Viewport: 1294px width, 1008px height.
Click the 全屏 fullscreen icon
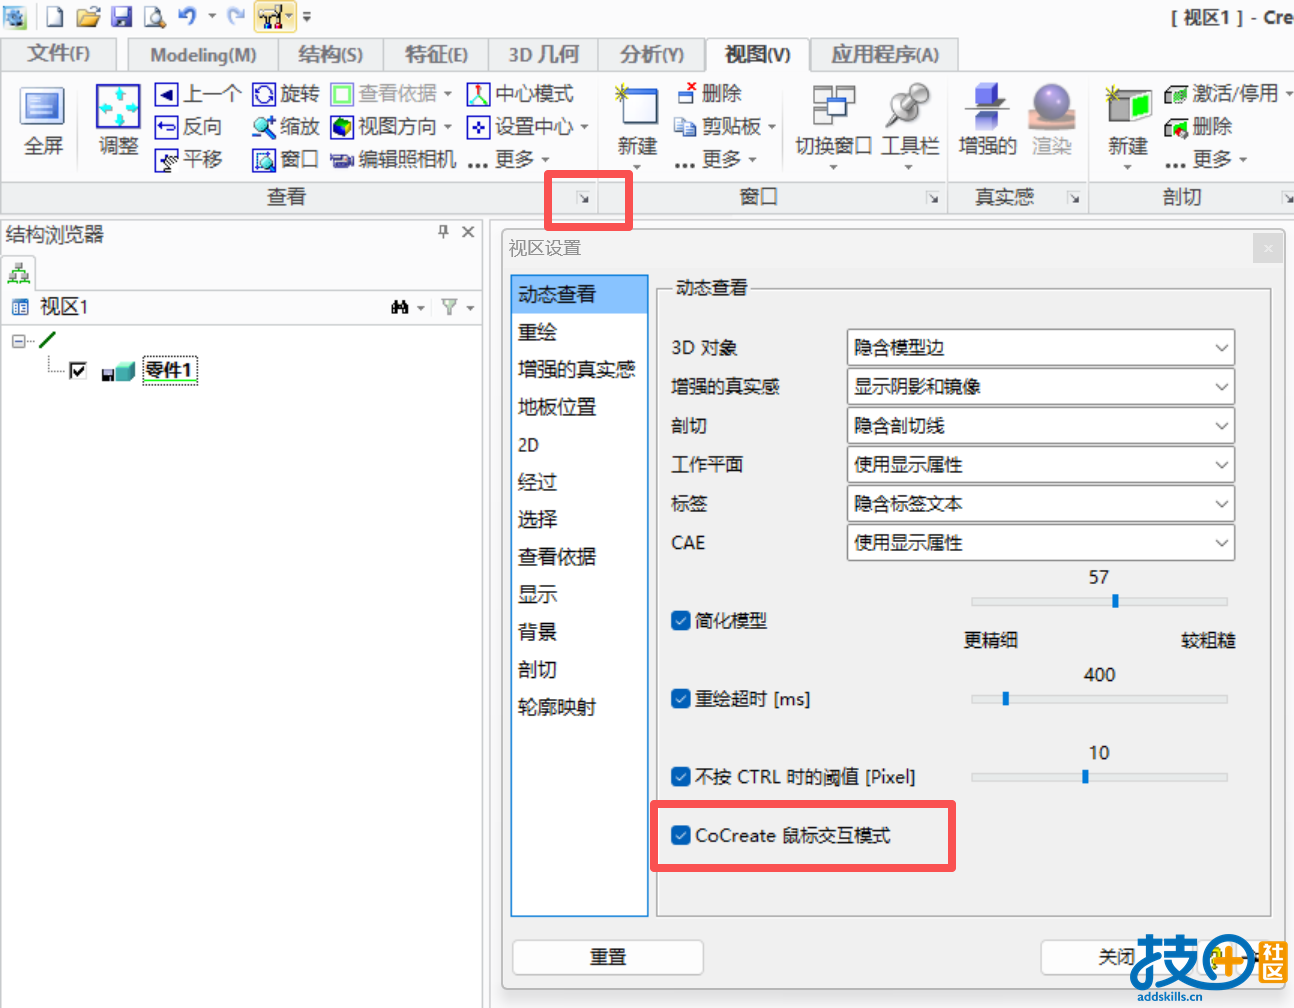coord(43,106)
